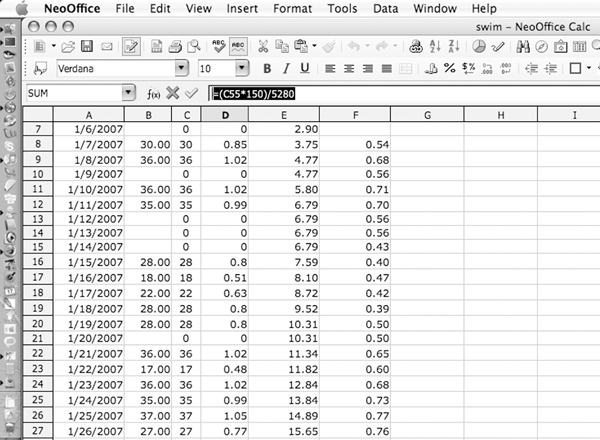Cancel formula entry with the X icon
Viewport: 600px width, 440px height.
click(x=172, y=93)
